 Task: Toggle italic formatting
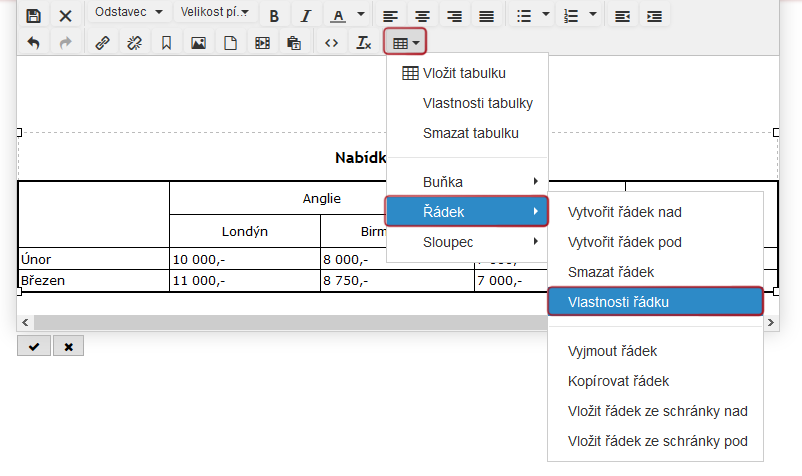coord(306,16)
